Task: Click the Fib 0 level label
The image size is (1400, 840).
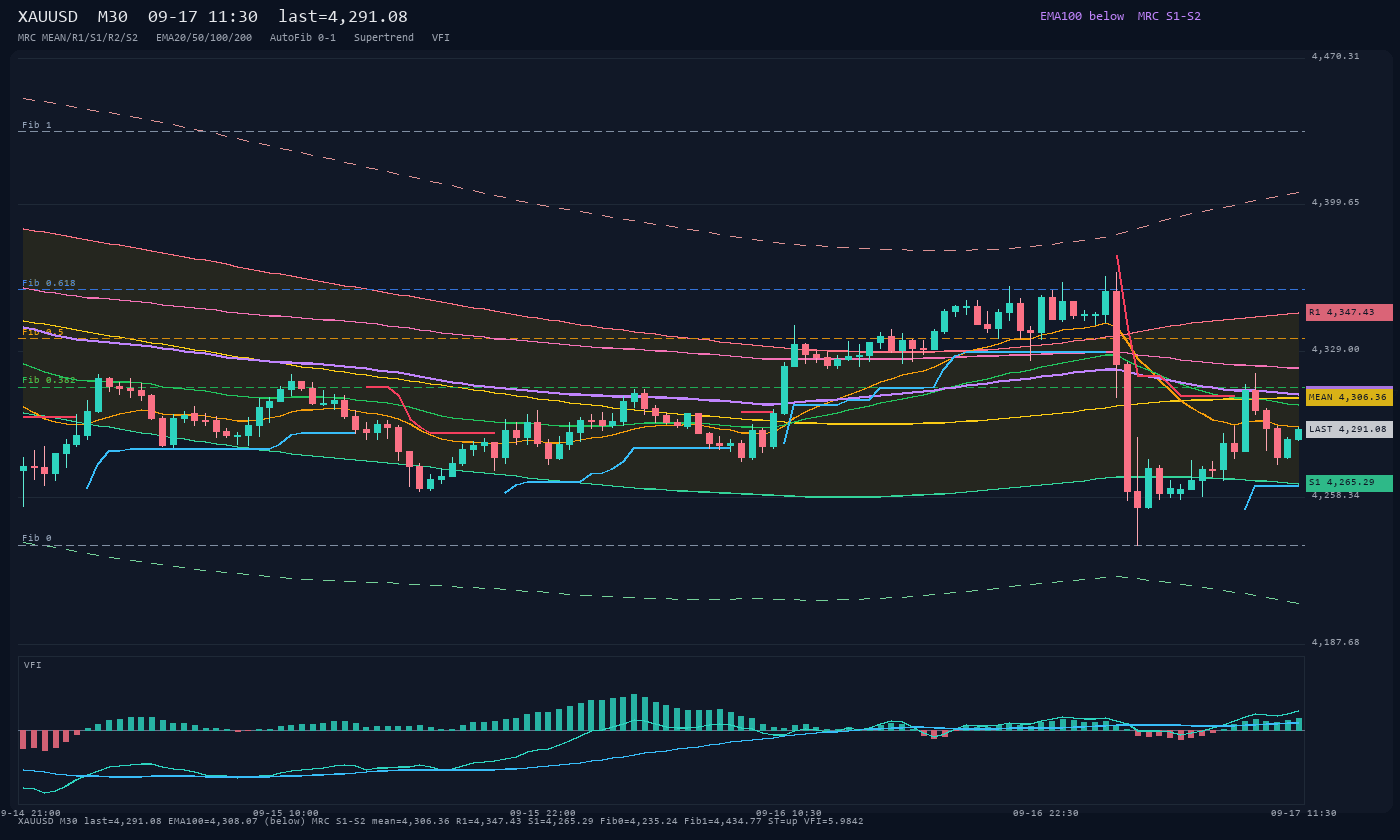Action: click(x=37, y=538)
